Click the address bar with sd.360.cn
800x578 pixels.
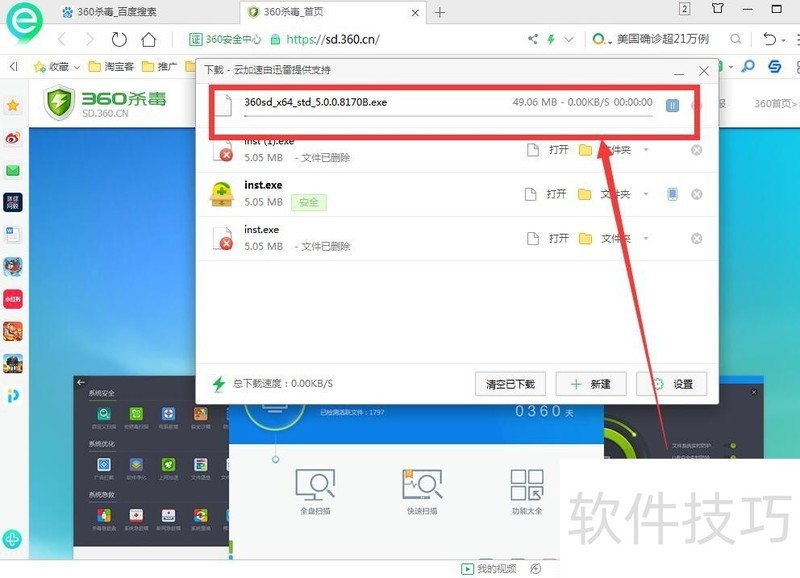(x=333, y=39)
